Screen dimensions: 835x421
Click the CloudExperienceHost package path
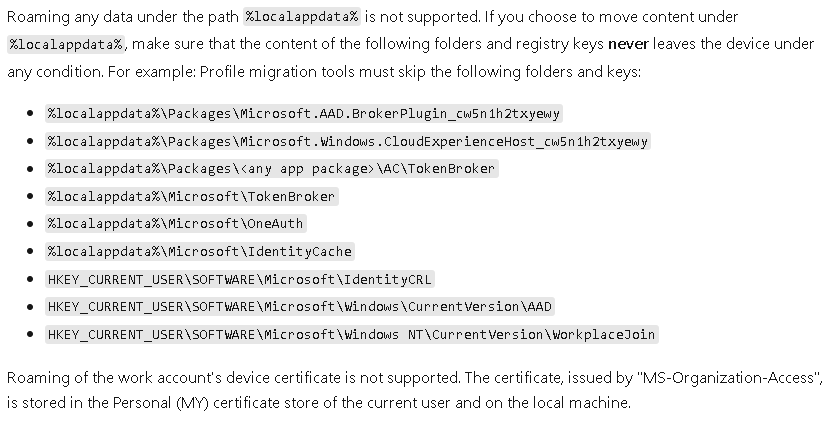pos(349,141)
